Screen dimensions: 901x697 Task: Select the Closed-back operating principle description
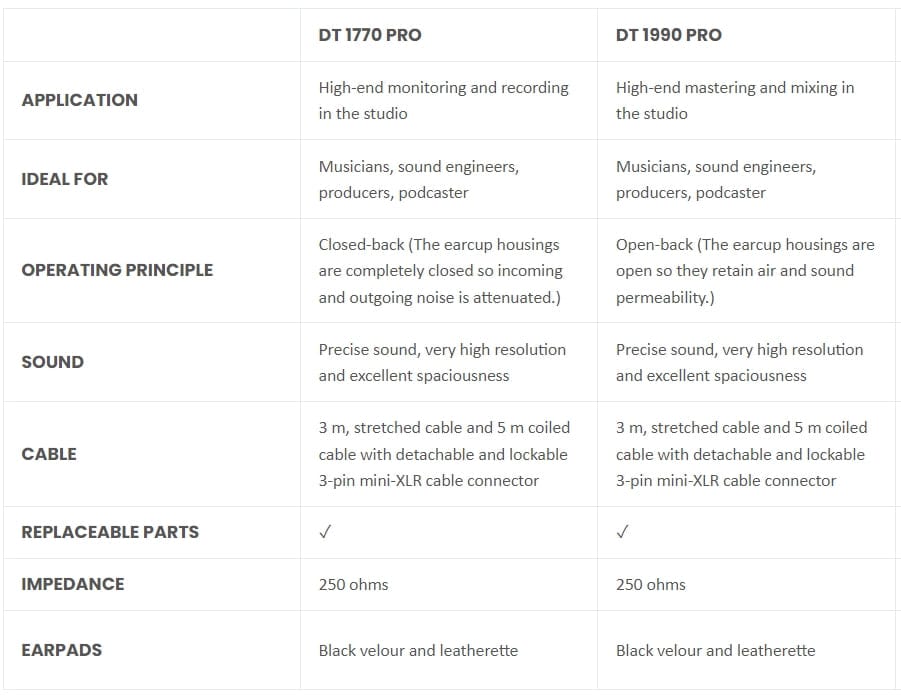click(441, 270)
